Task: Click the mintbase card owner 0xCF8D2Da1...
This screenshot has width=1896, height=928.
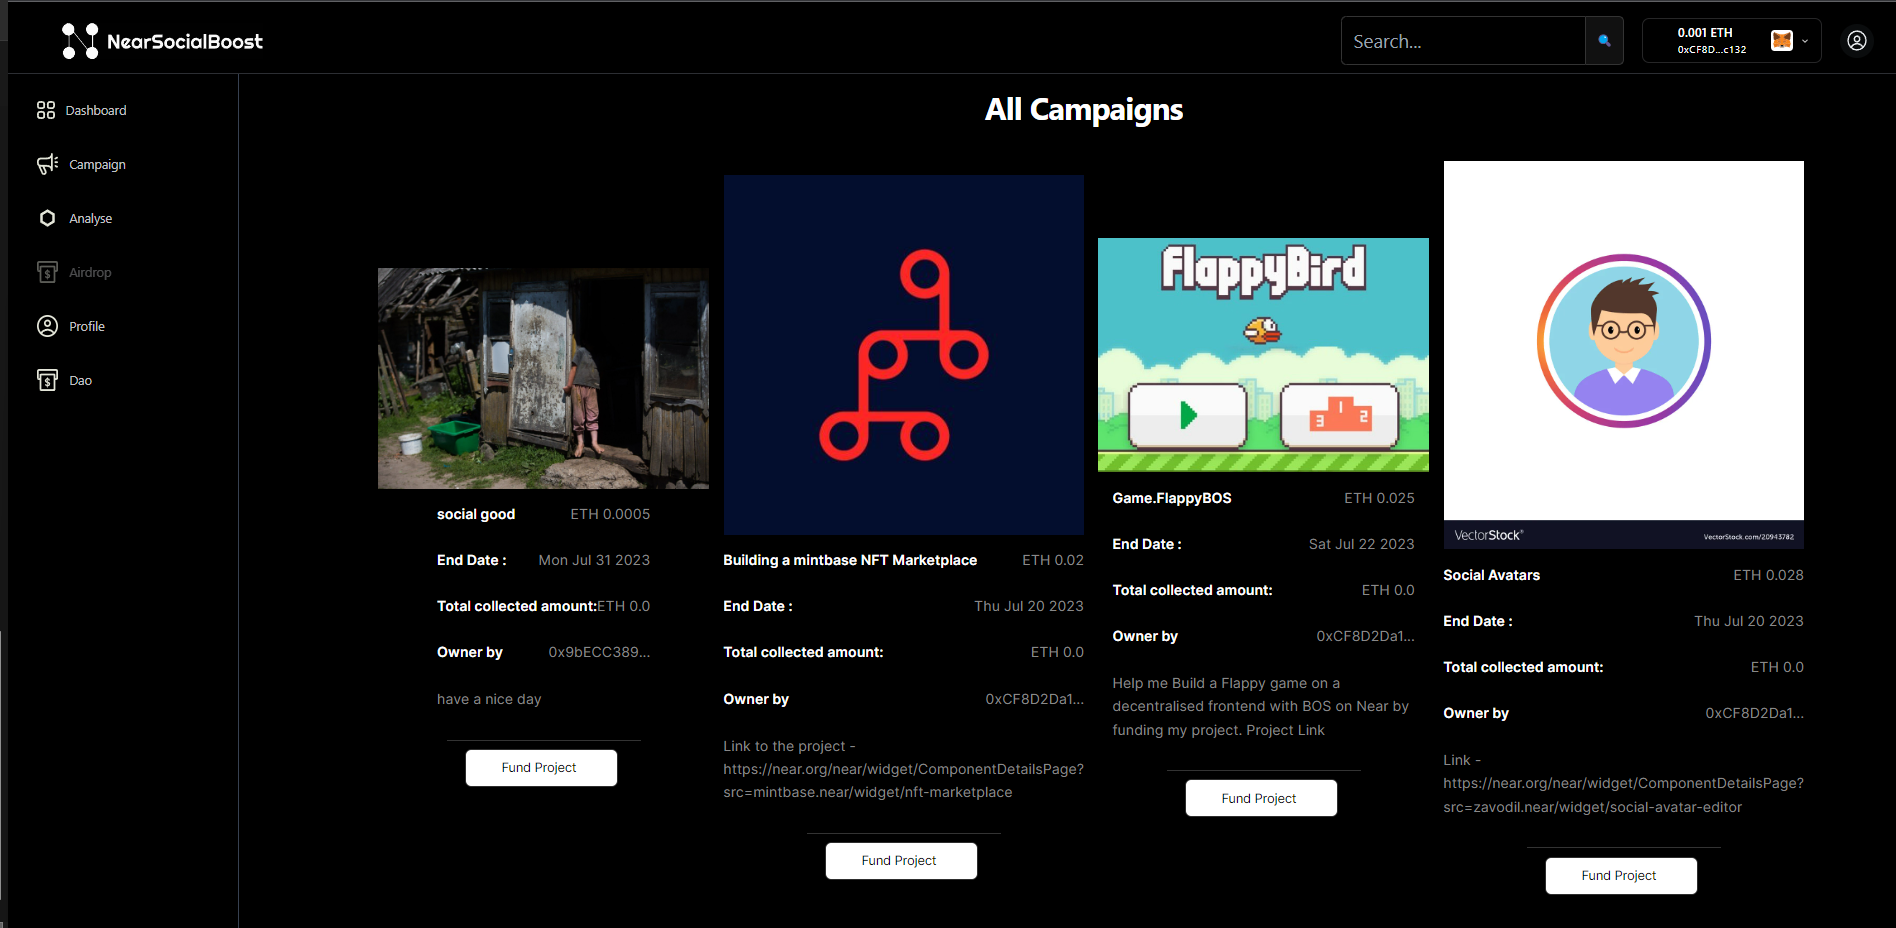Action: pos(1034,699)
